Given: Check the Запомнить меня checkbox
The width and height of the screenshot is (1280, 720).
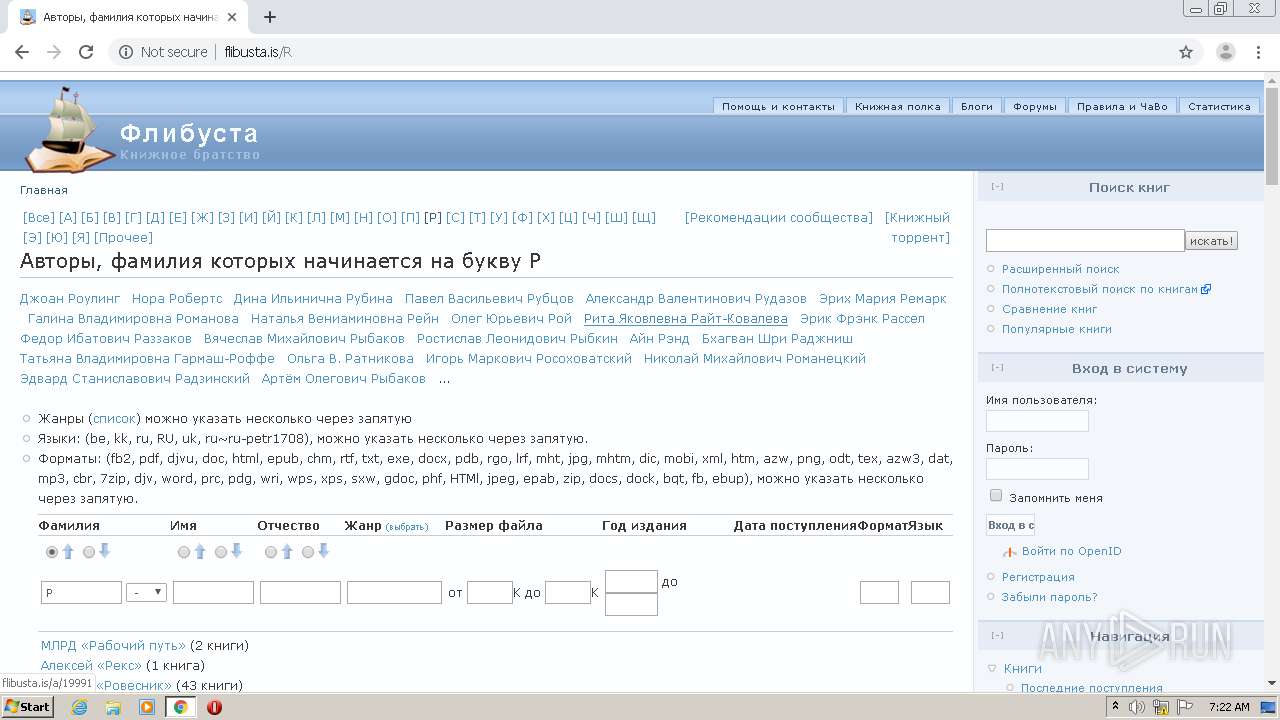Looking at the screenshot, I should pos(996,496).
